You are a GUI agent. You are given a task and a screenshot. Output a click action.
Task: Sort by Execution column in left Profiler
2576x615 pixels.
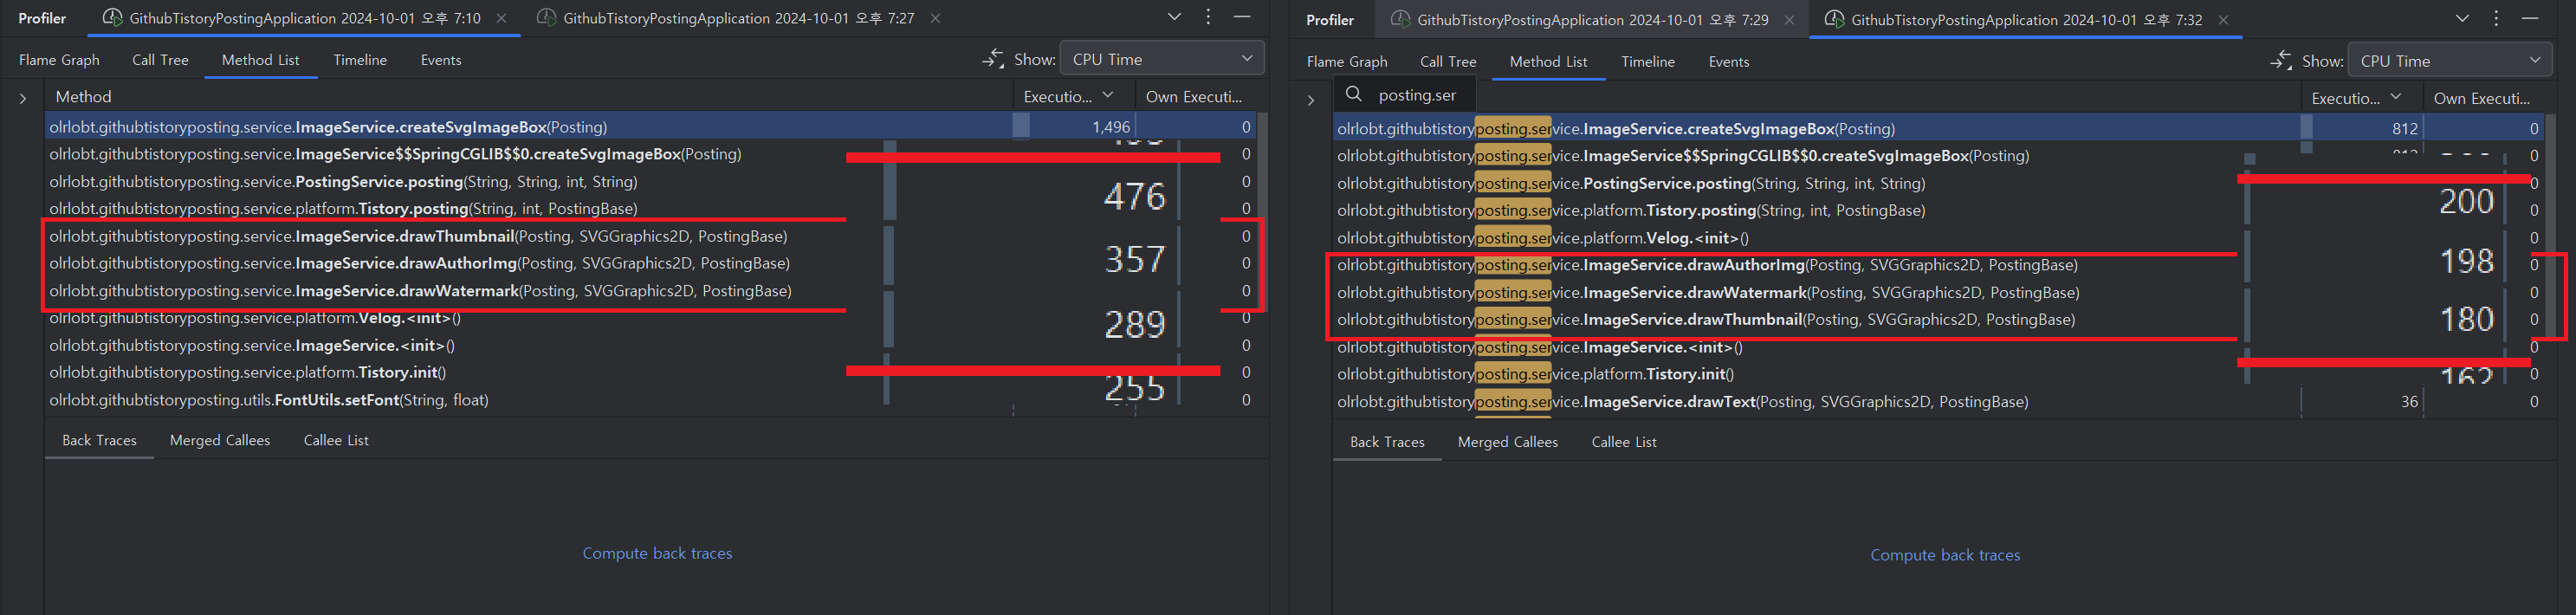[x=1073, y=97]
